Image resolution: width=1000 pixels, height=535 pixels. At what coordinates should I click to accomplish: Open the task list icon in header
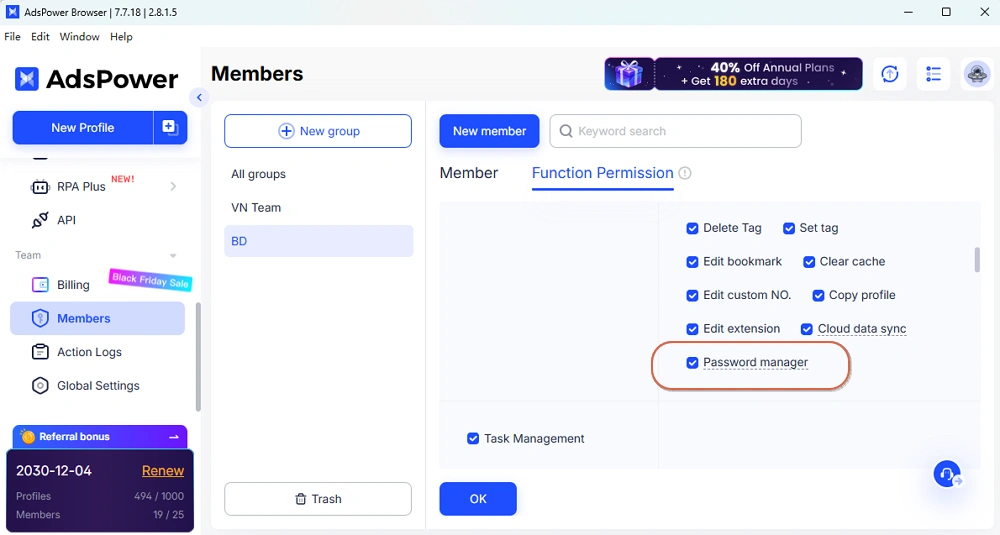click(933, 74)
